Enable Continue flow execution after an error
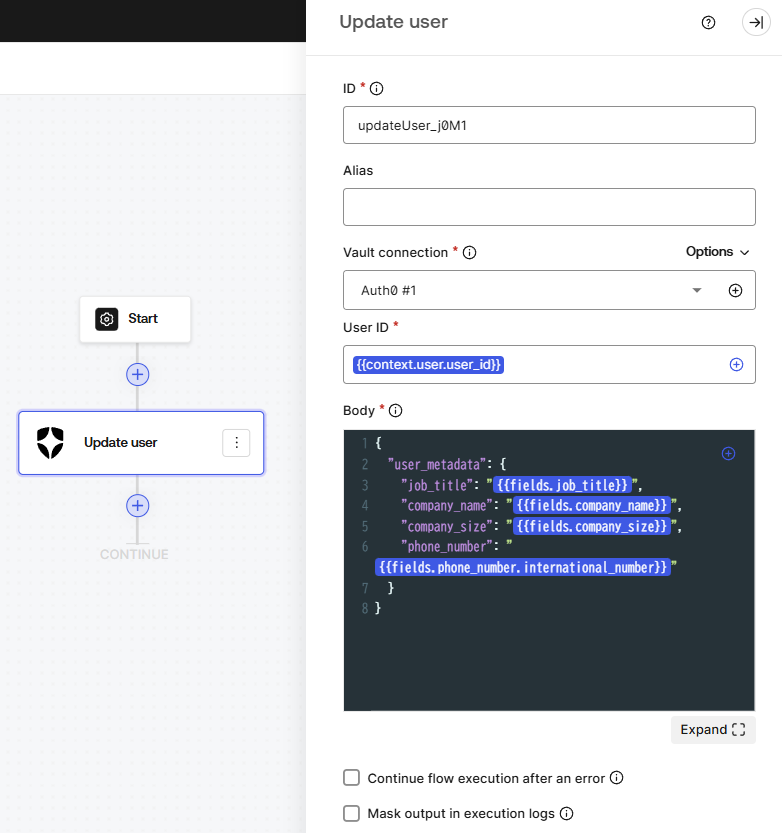The width and height of the screenshot is (782, 833). point(352,778)
